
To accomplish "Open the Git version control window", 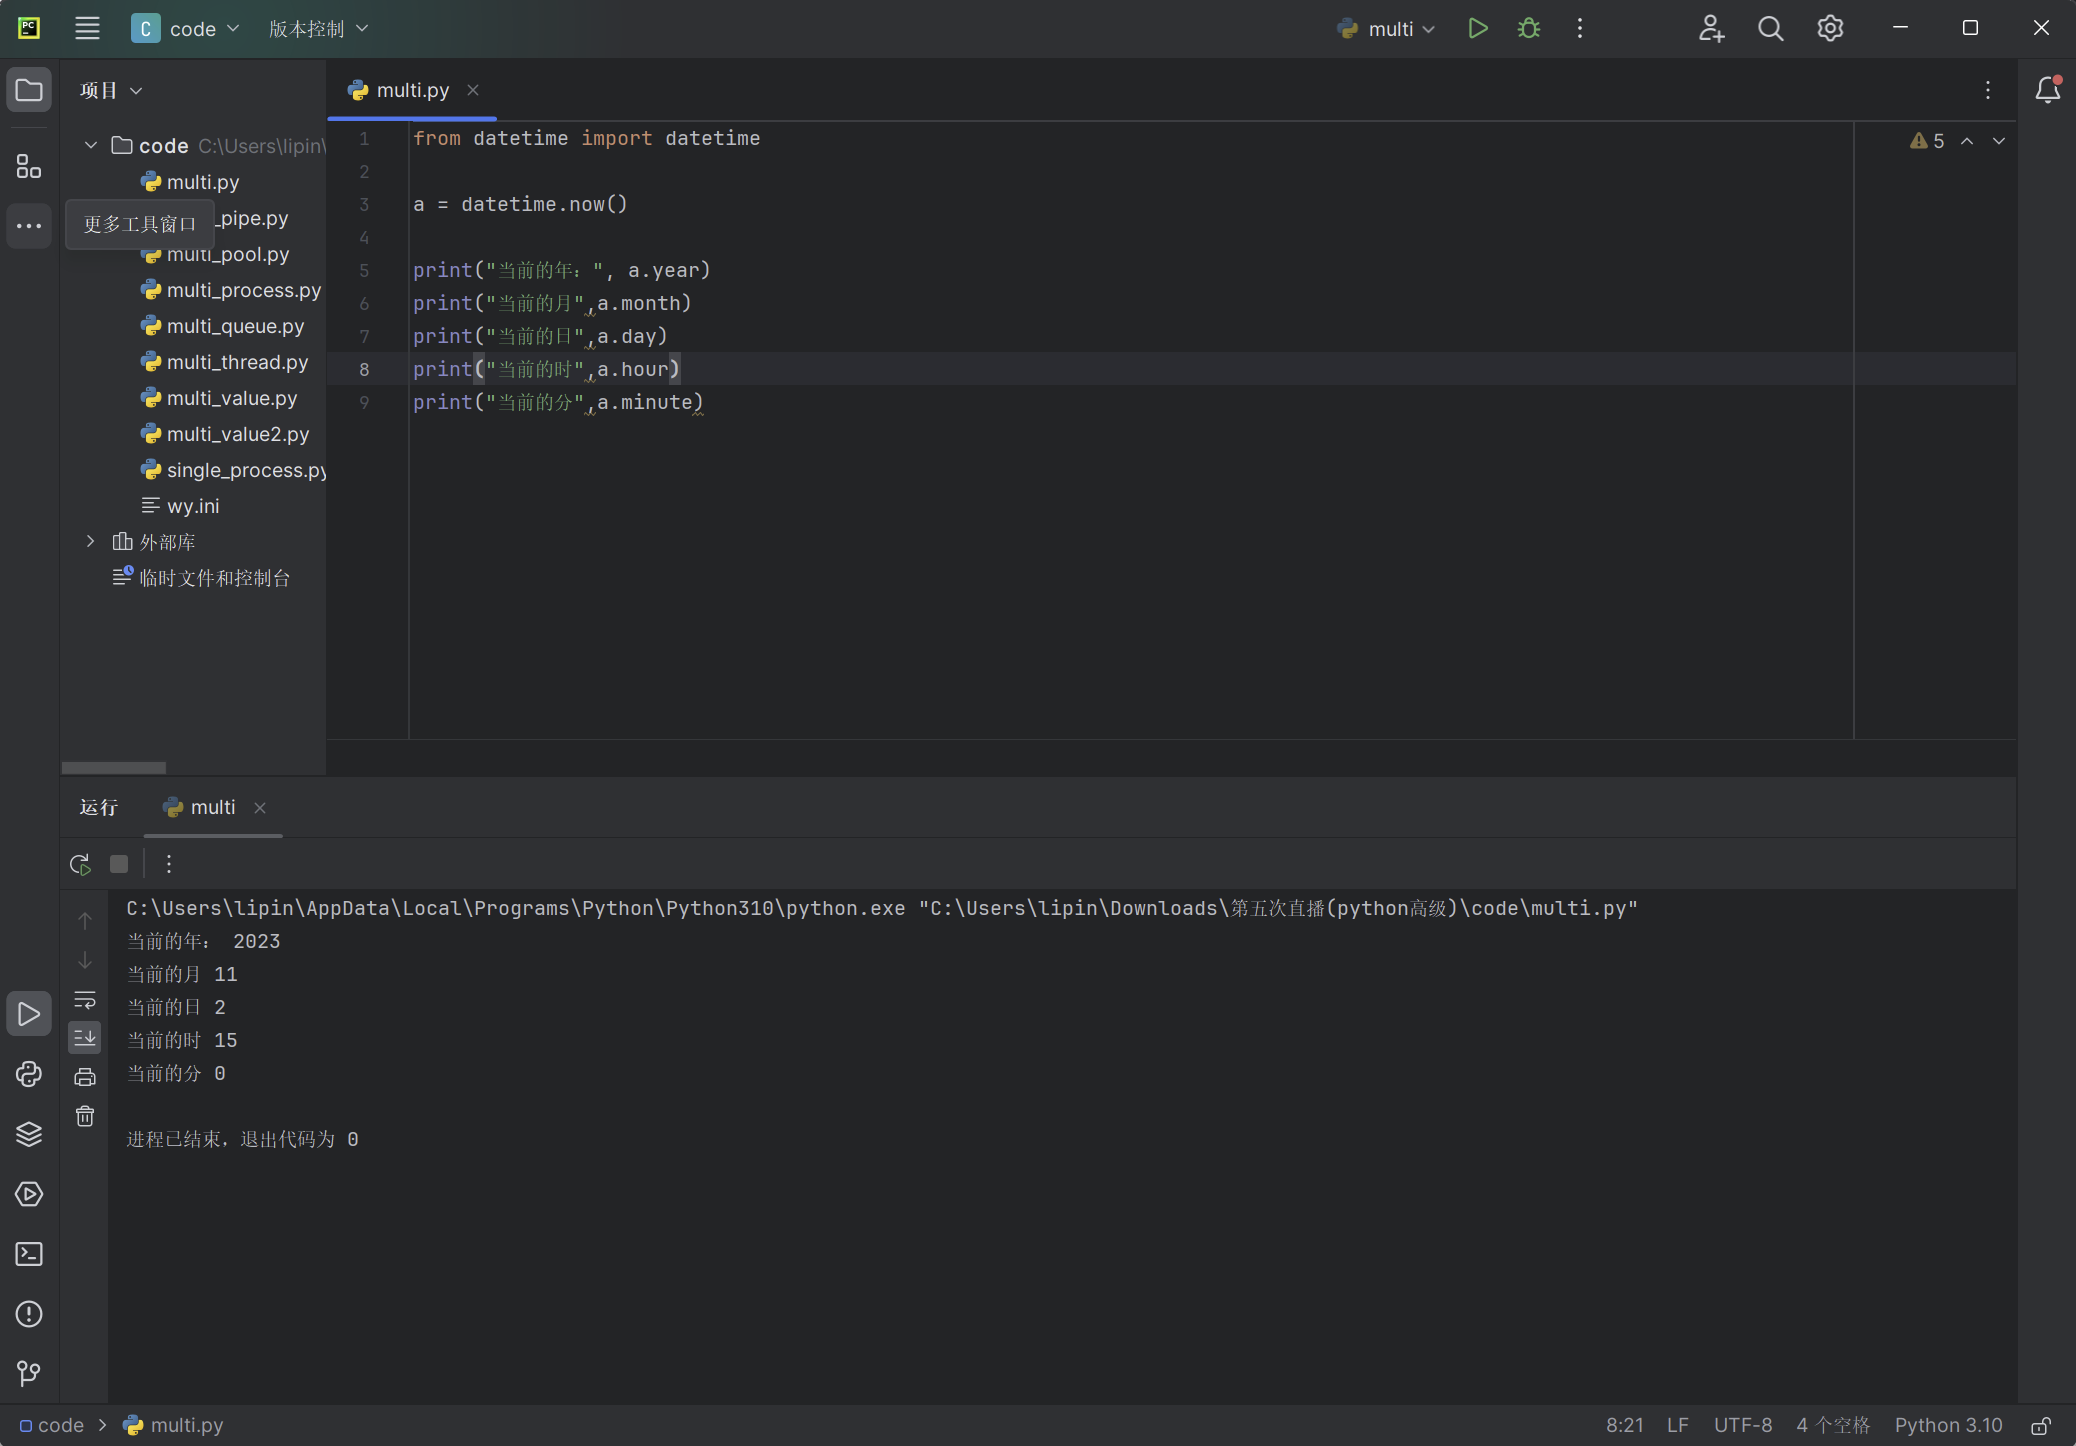I will coord(29,1374).
